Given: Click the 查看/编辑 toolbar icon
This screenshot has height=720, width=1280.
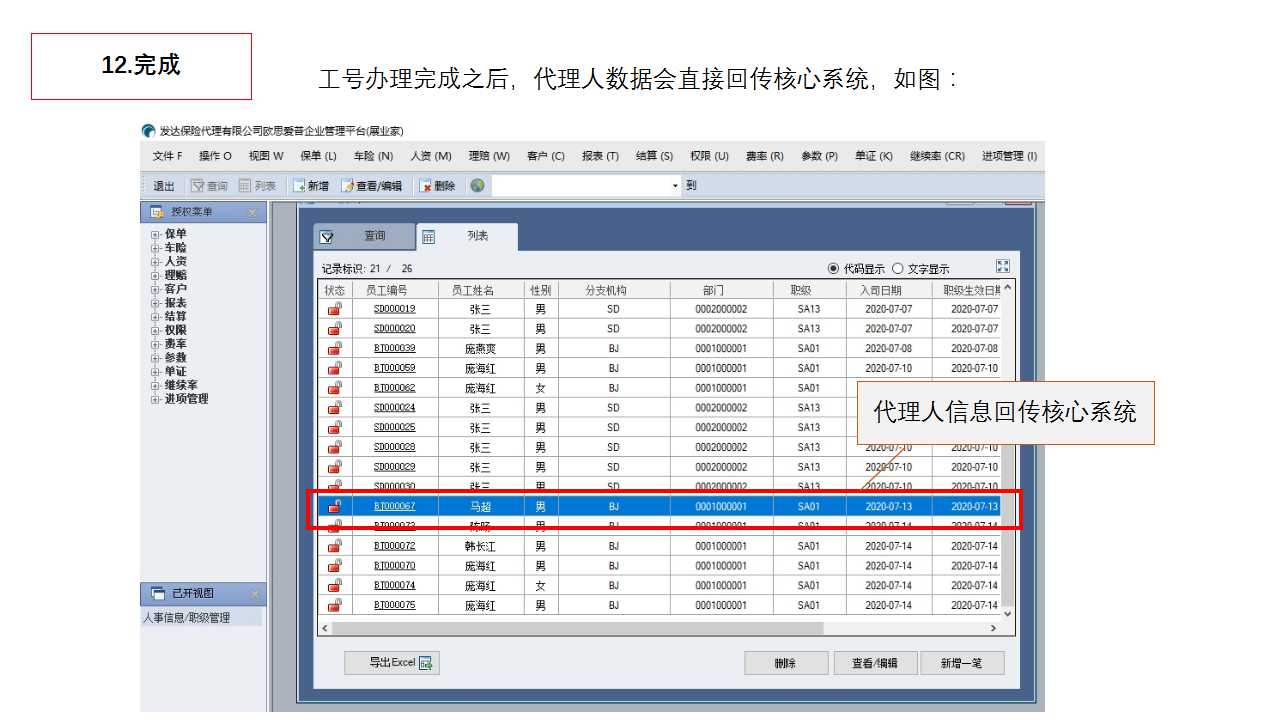Looking at the screenshot, I should [x=348, y=186].
